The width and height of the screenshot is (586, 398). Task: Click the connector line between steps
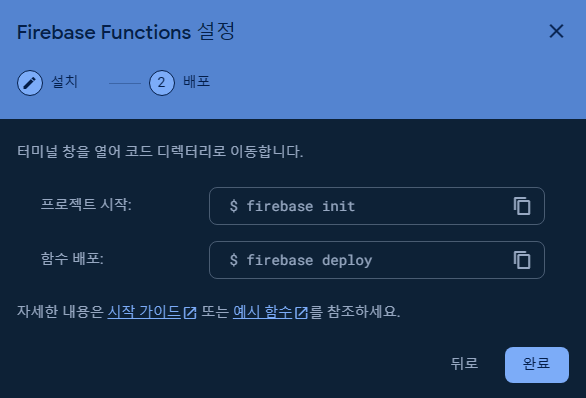(x=125, y=83)
